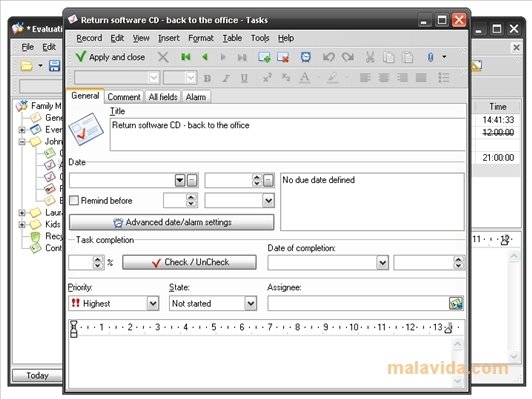Click the alarm clock toolbar icon

tap(306, 57)
